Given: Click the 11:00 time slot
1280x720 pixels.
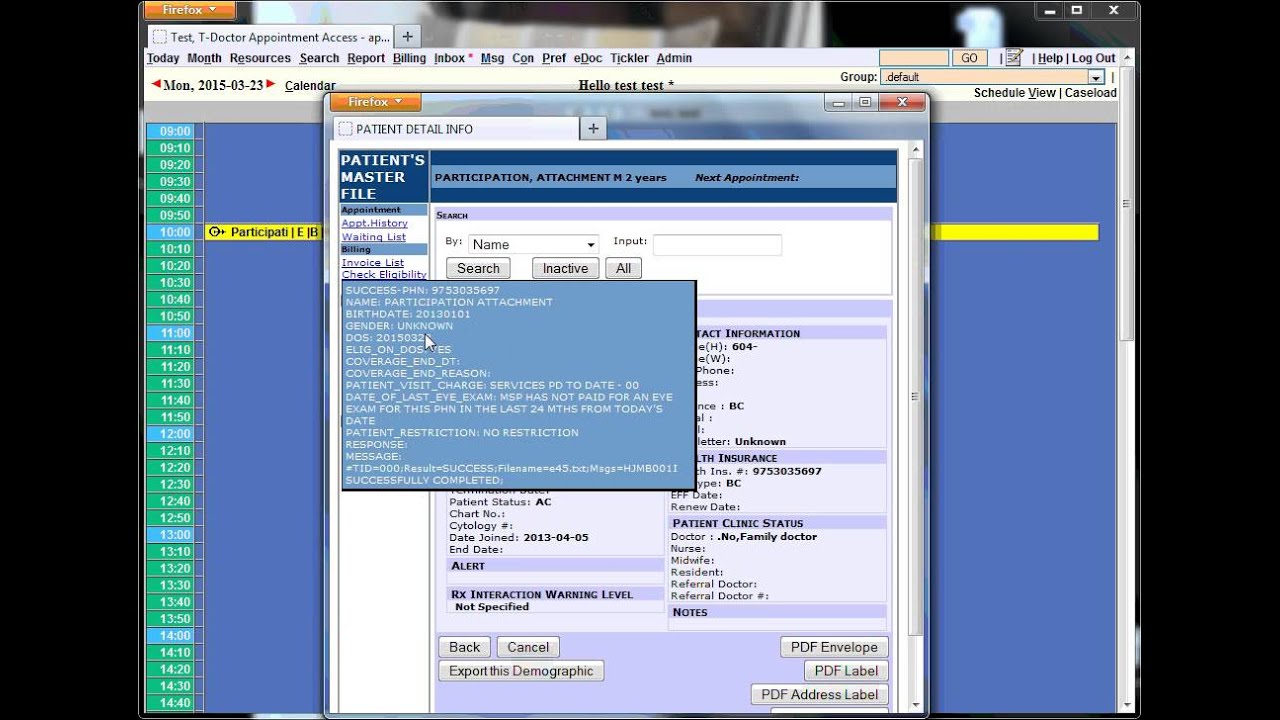Looking at the screenshot, I should pyautogui.click(x=174, y=333).
